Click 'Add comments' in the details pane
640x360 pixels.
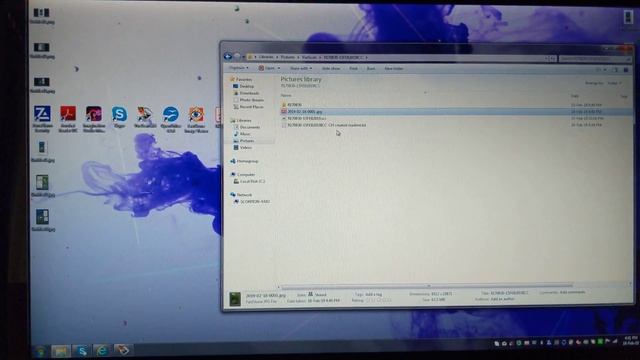coord(572,292)
